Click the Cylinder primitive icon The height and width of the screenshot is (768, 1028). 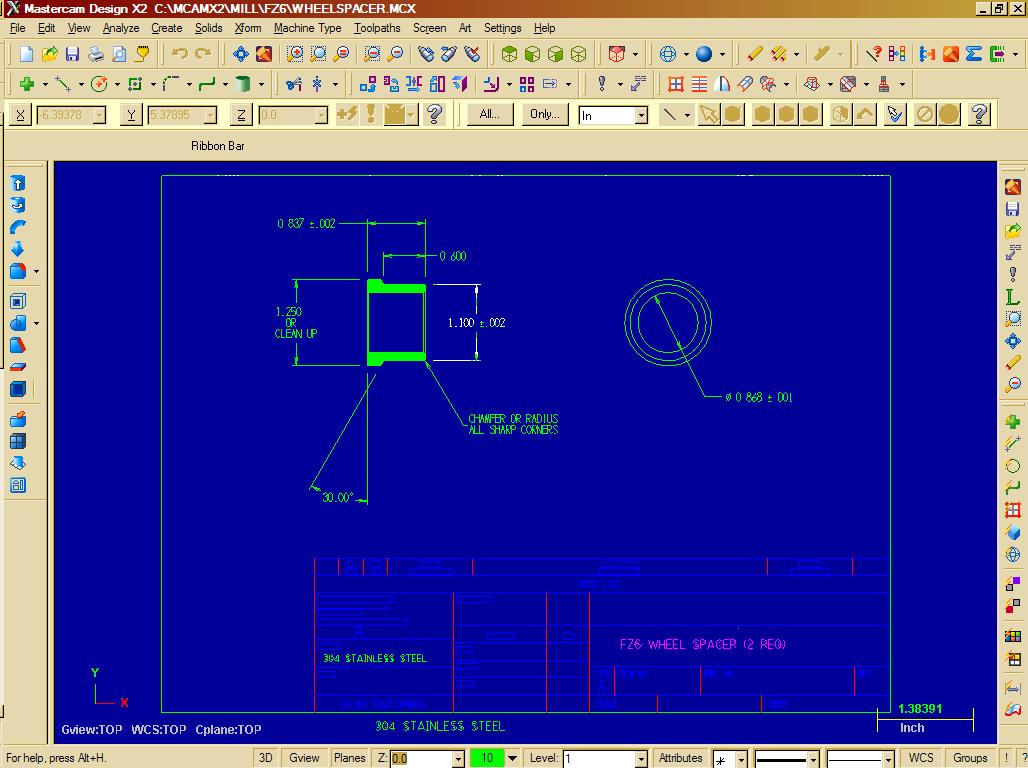pyautogui.click(x=243, y=84)
